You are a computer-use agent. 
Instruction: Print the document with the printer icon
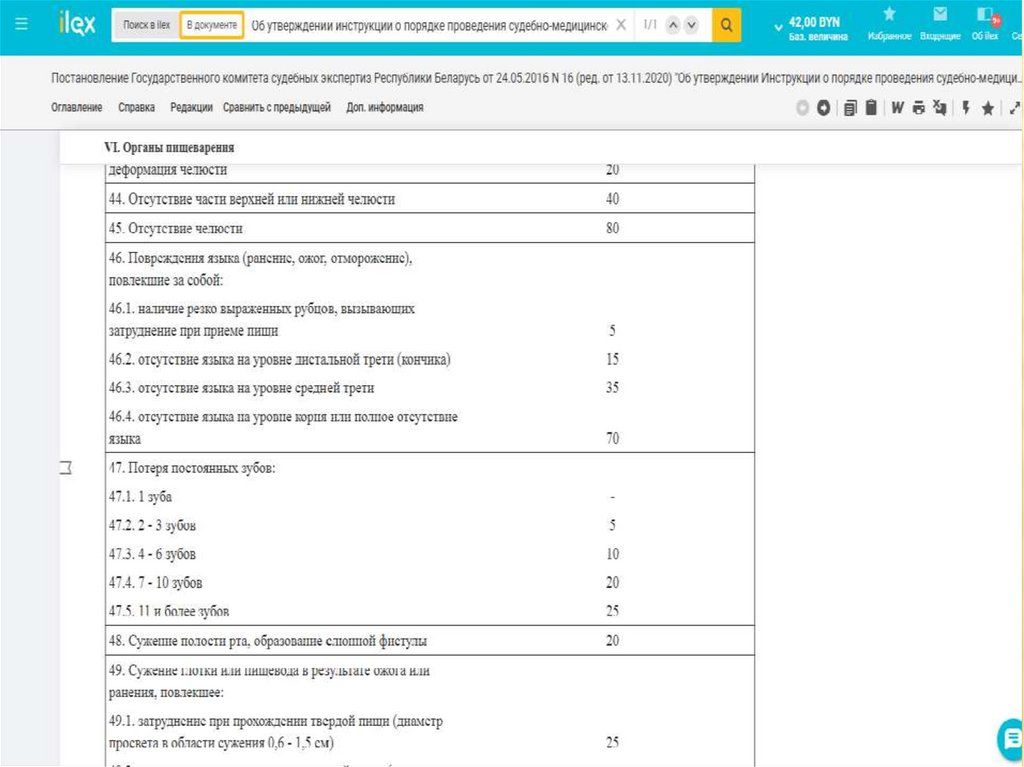click(918, 108)
